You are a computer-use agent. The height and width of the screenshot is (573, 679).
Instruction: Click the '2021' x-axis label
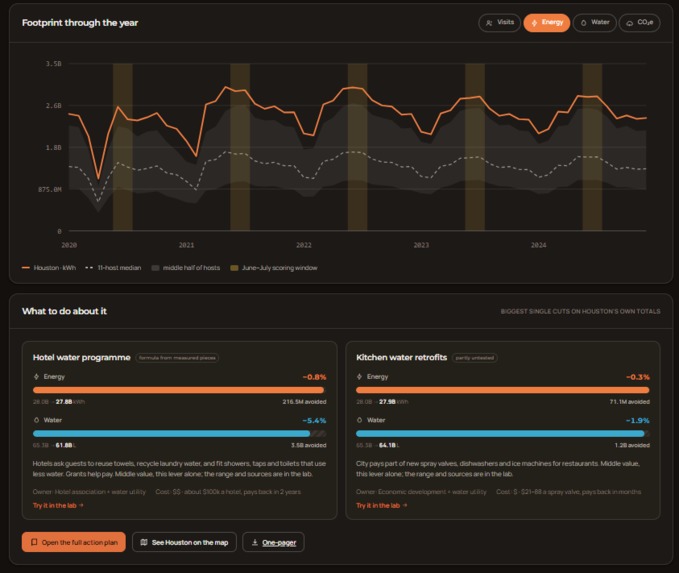pos(187,245)
